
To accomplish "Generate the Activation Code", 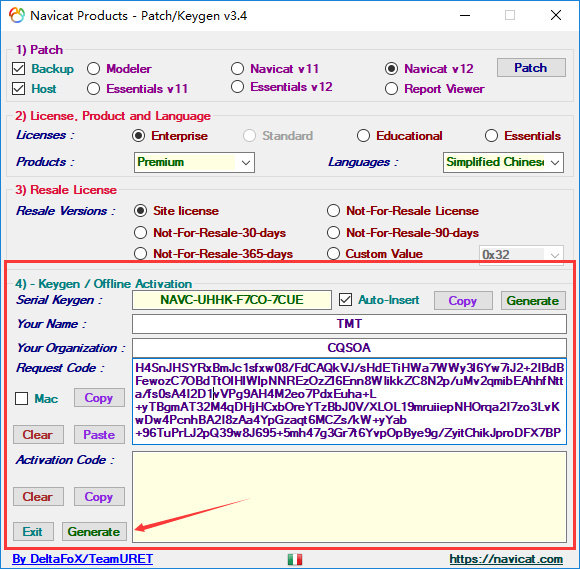I will pos(94,532).
